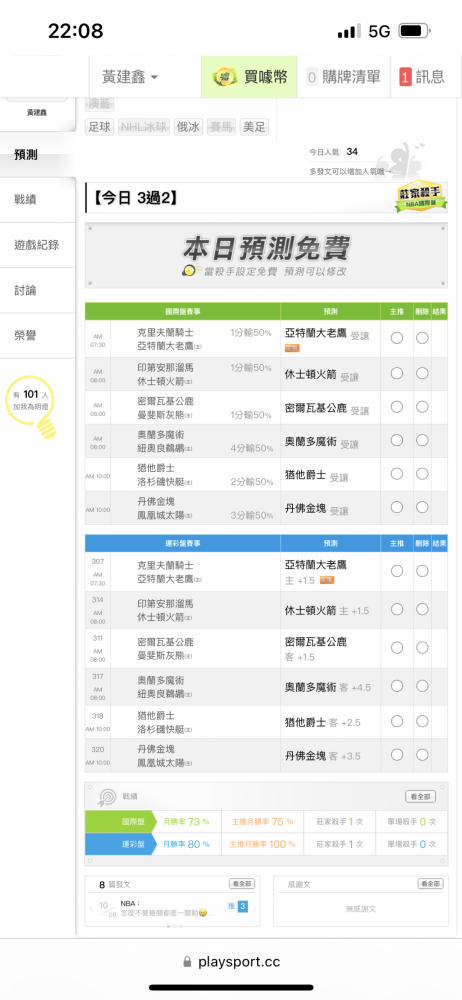
Task: Select 主推 radio for 丹佛金塊 運彩盤 pick
Action: click(x=397, y=754)
